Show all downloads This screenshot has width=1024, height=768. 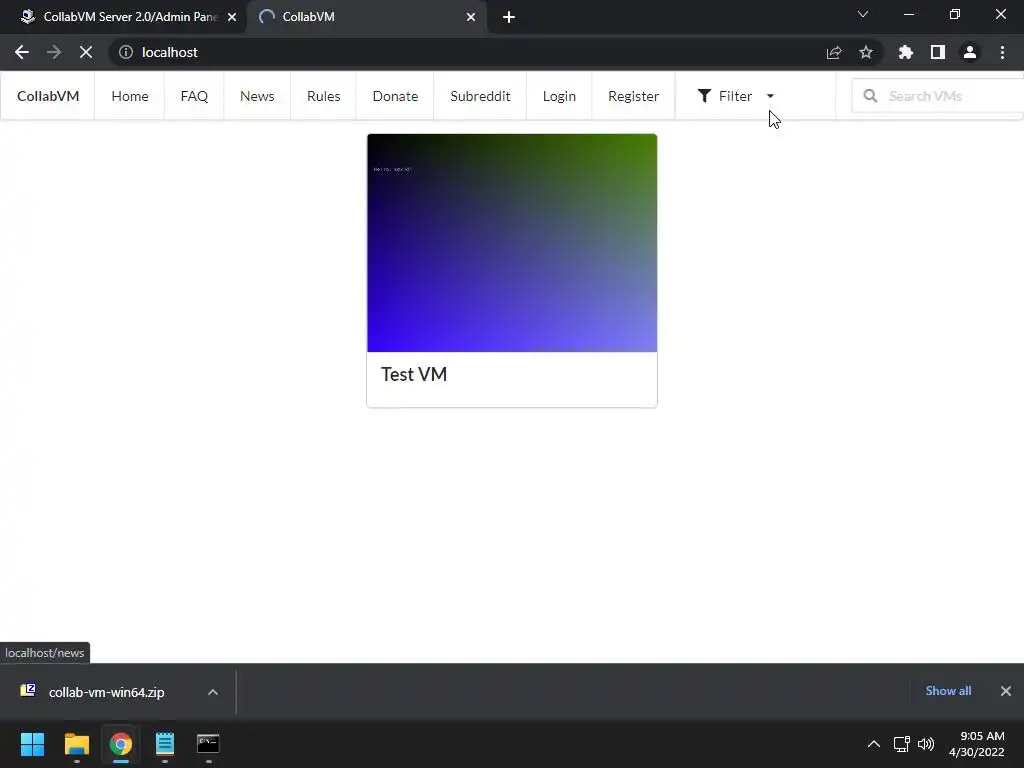click(x=948, y=691)
